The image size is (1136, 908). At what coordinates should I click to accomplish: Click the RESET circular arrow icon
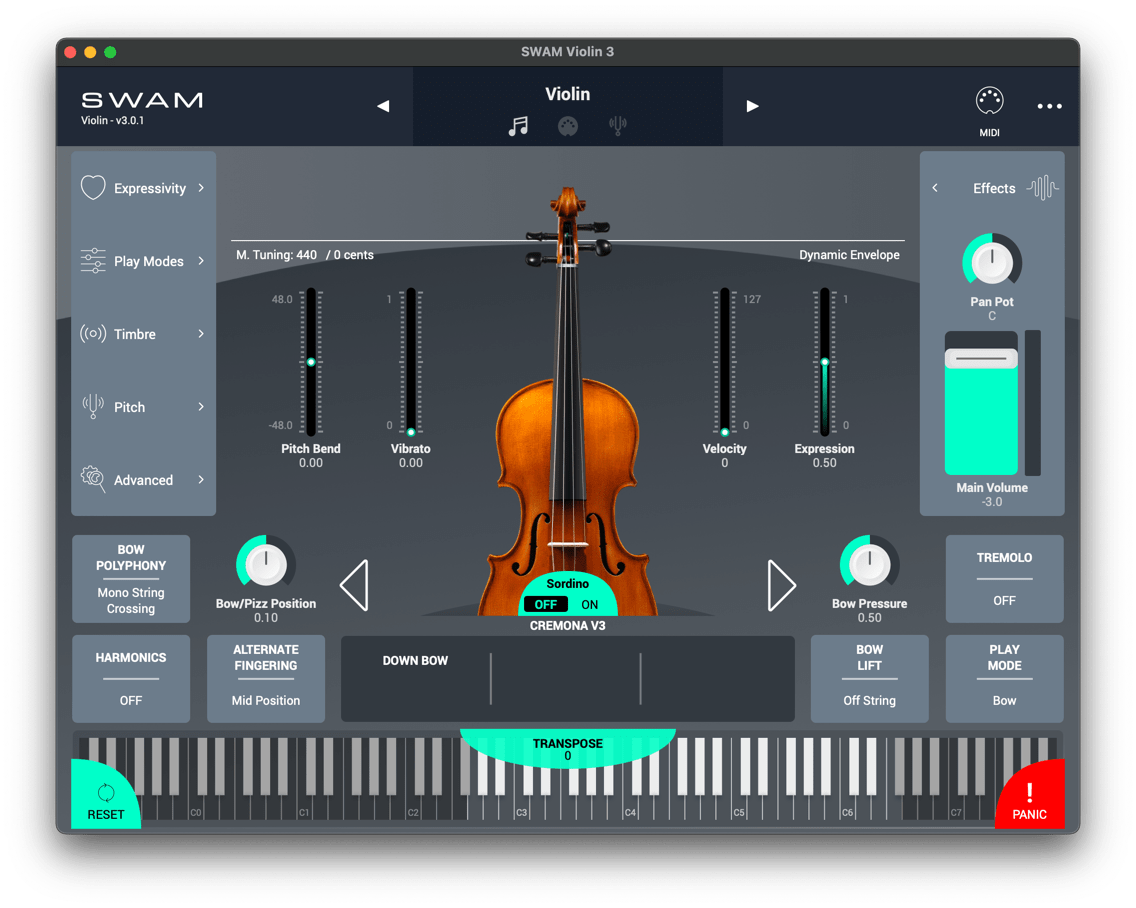[106, 792]
